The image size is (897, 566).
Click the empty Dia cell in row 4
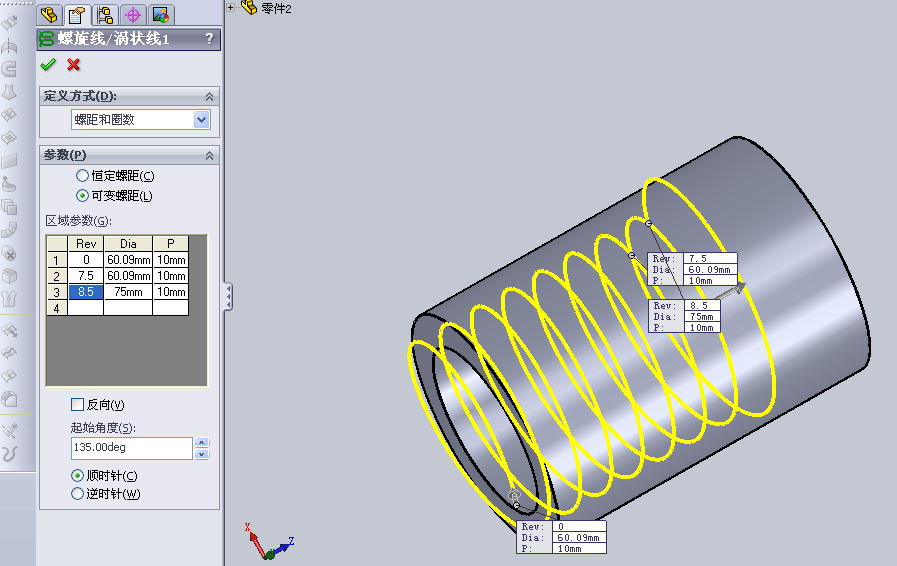(x=128, y=308)
